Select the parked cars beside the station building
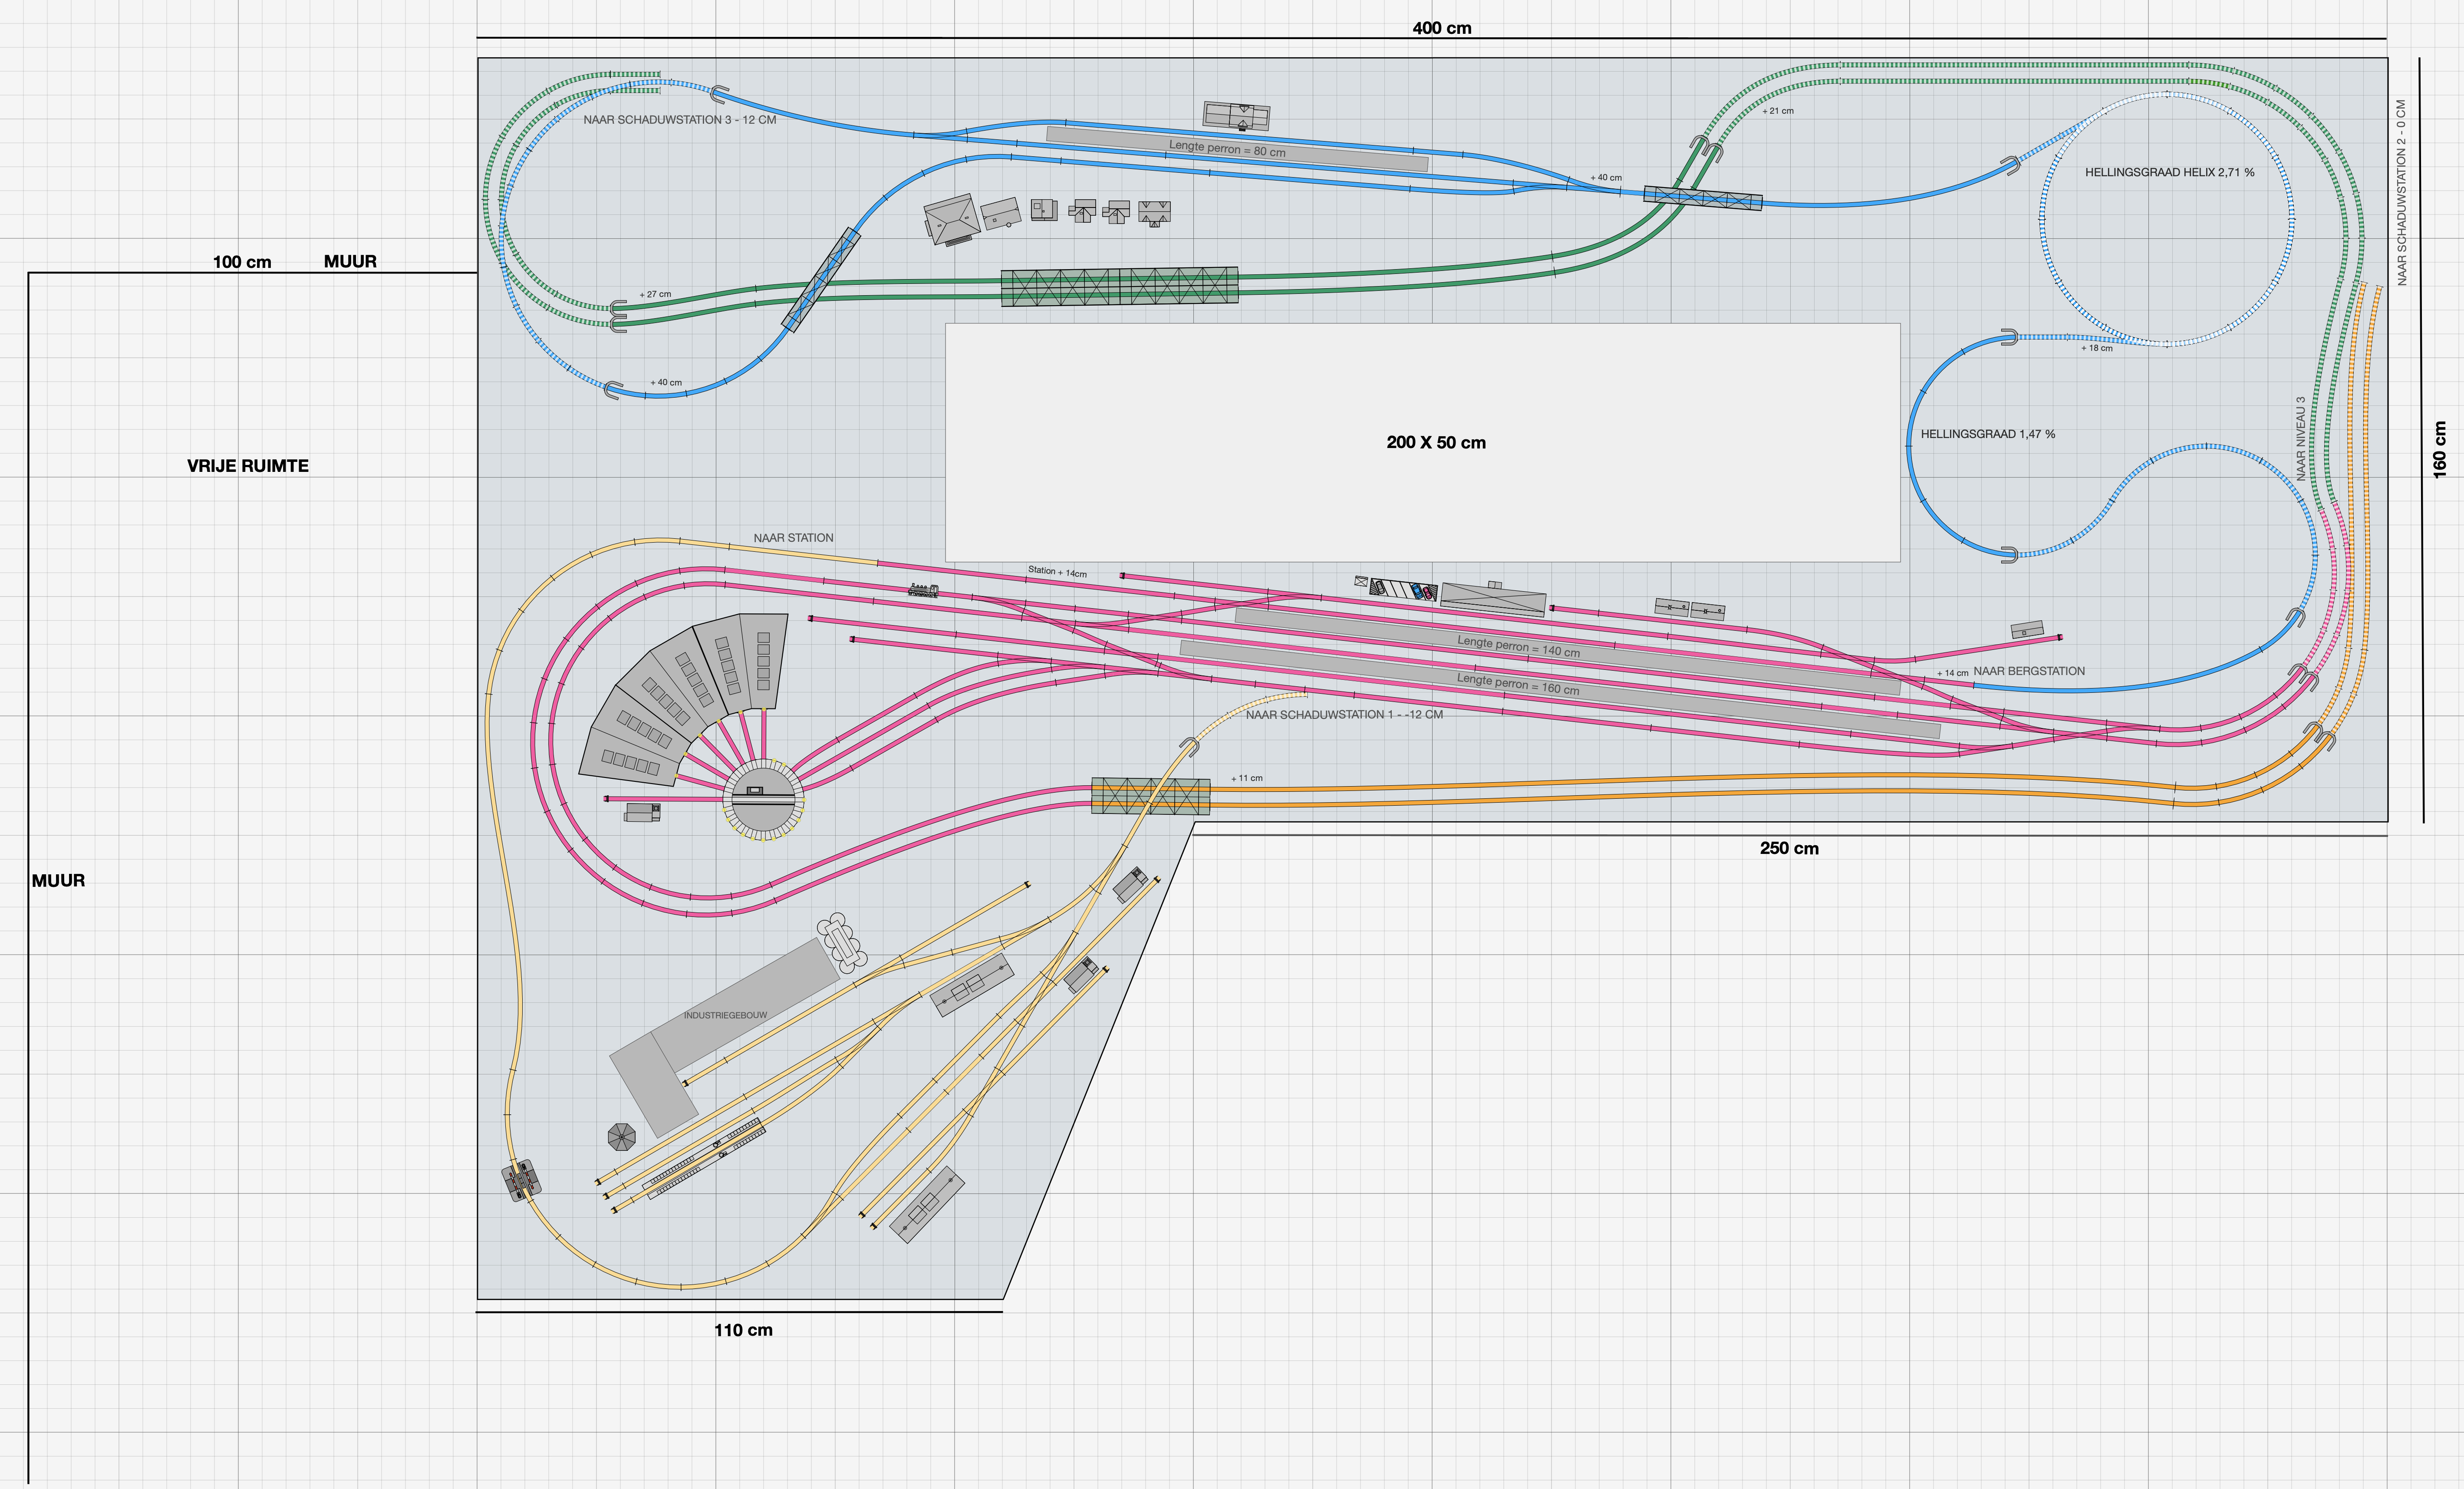2464x1489 pixels. (x=1403, y=589)
